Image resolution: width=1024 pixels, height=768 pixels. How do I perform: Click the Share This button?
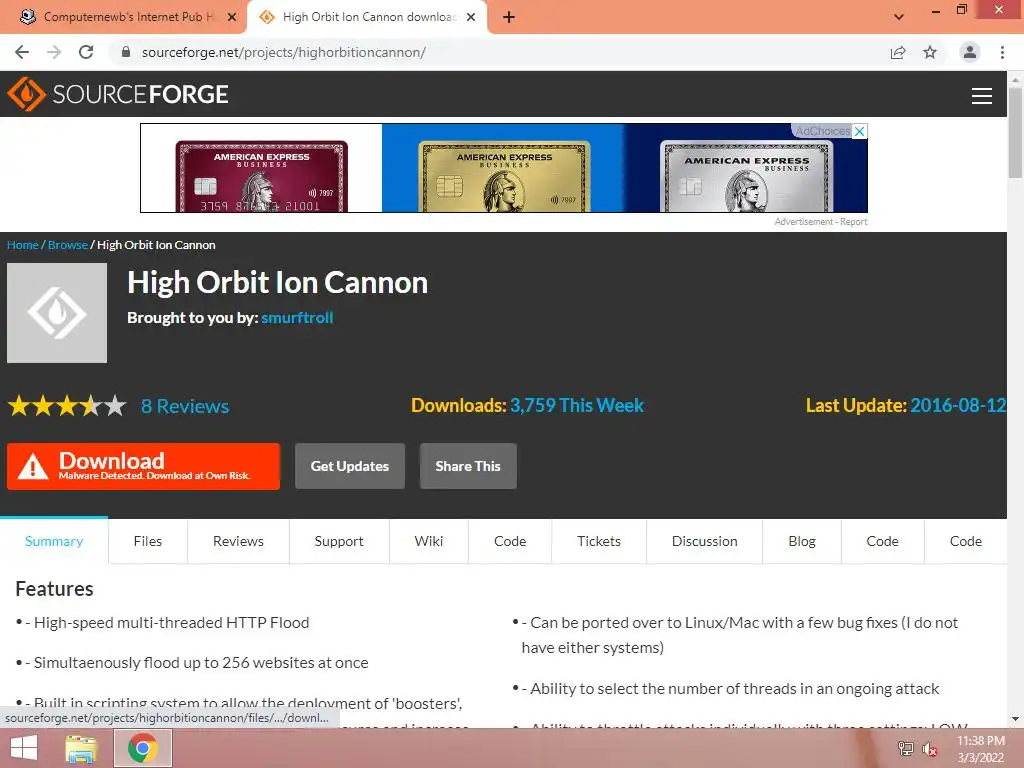[x=468, y=466]
